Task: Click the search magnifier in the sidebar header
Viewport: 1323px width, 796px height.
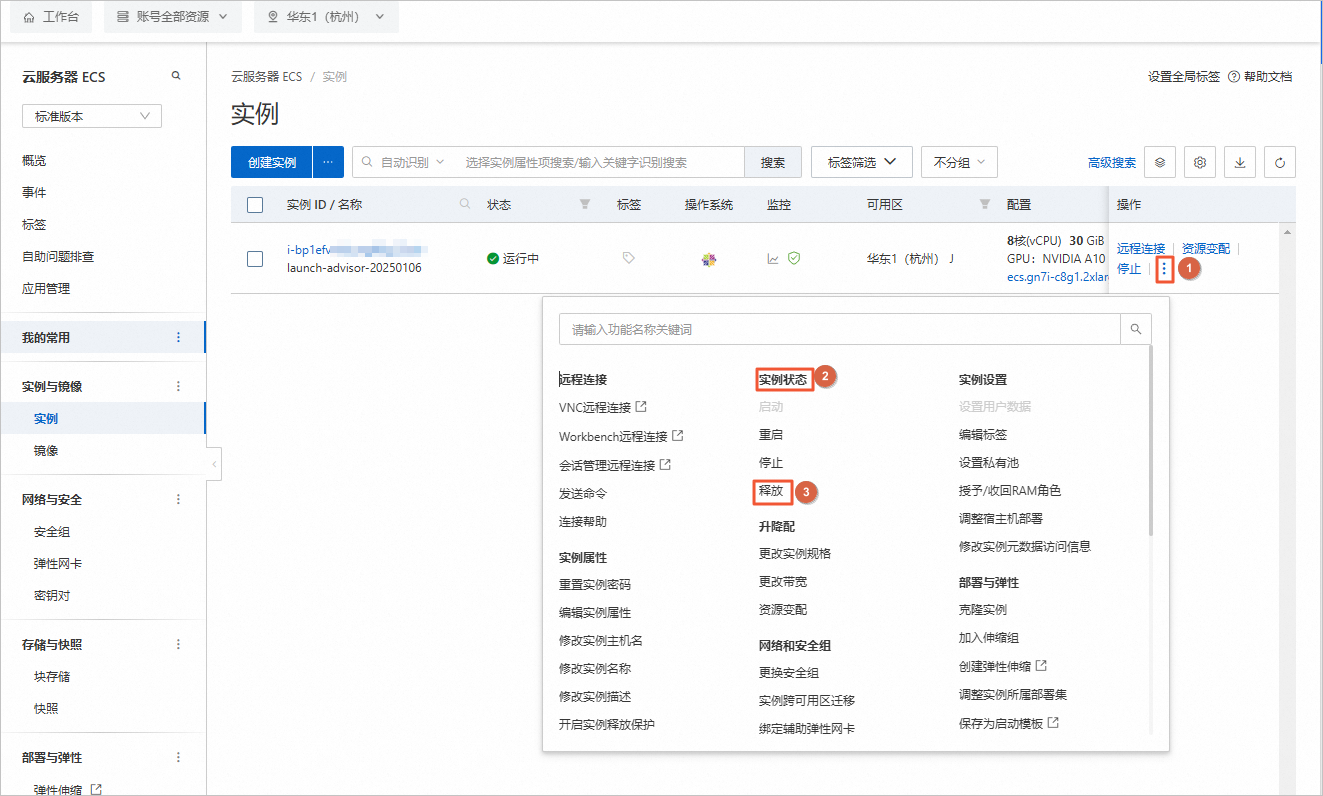Action: pyautogui.click(x=176, y=76)
